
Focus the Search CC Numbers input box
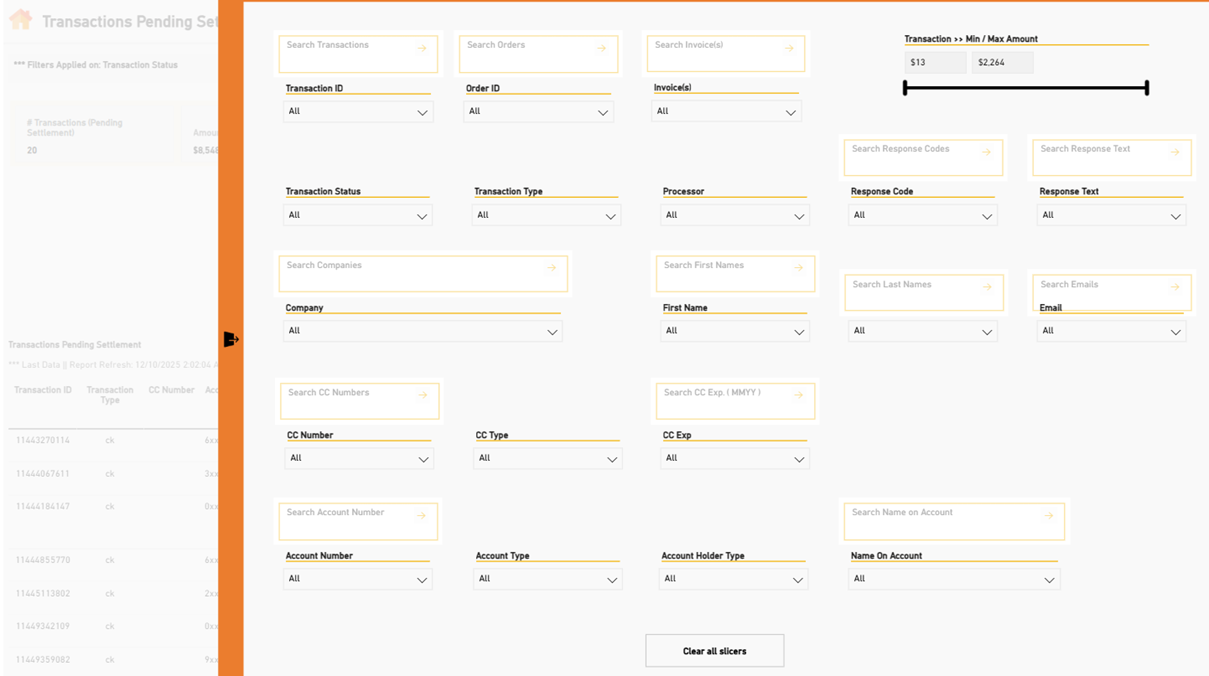(x=360, y=401)
